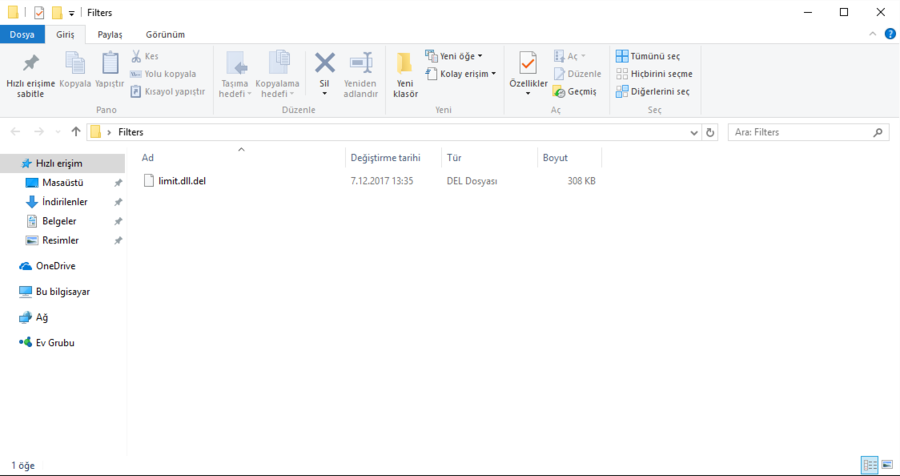Open Help via question mark icon
Viewport: 900px width, 476px height.
click(x=890, y=34)
